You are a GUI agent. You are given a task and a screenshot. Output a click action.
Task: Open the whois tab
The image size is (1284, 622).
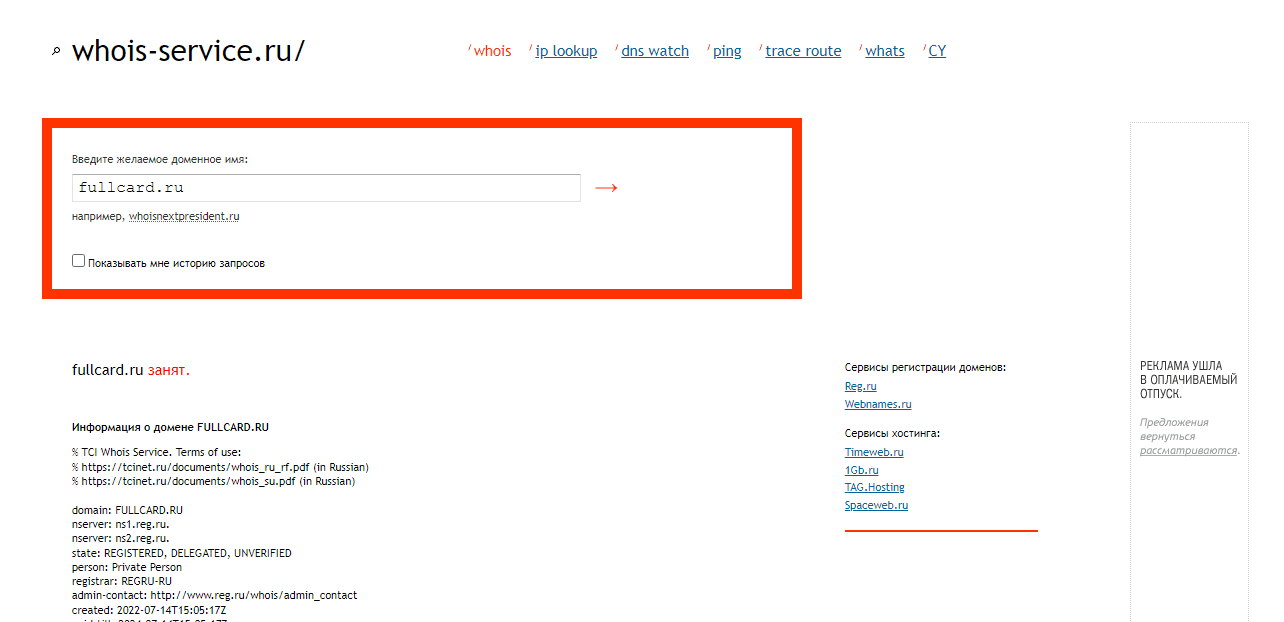click(x=492, y=51)
